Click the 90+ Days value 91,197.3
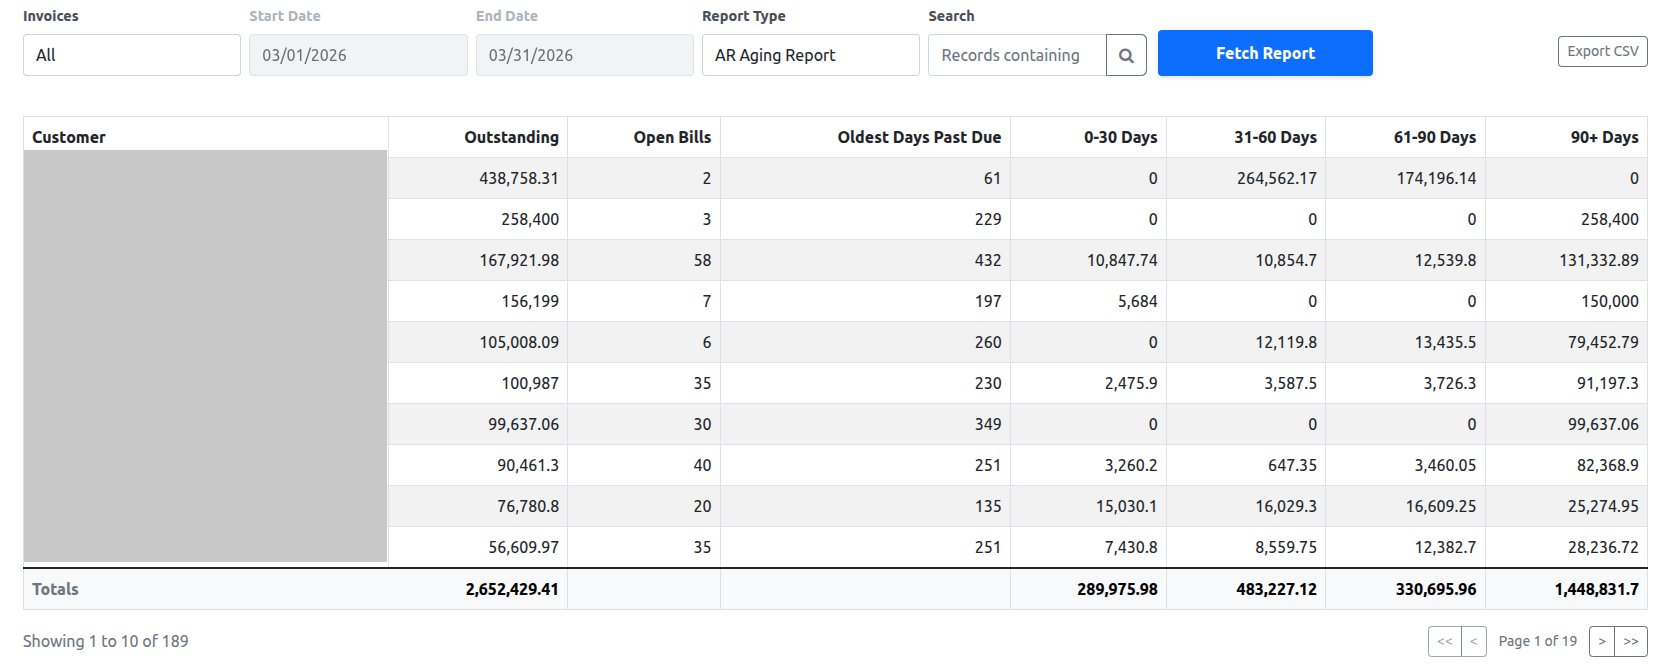1661x666 pixels. coord(1608,383)
